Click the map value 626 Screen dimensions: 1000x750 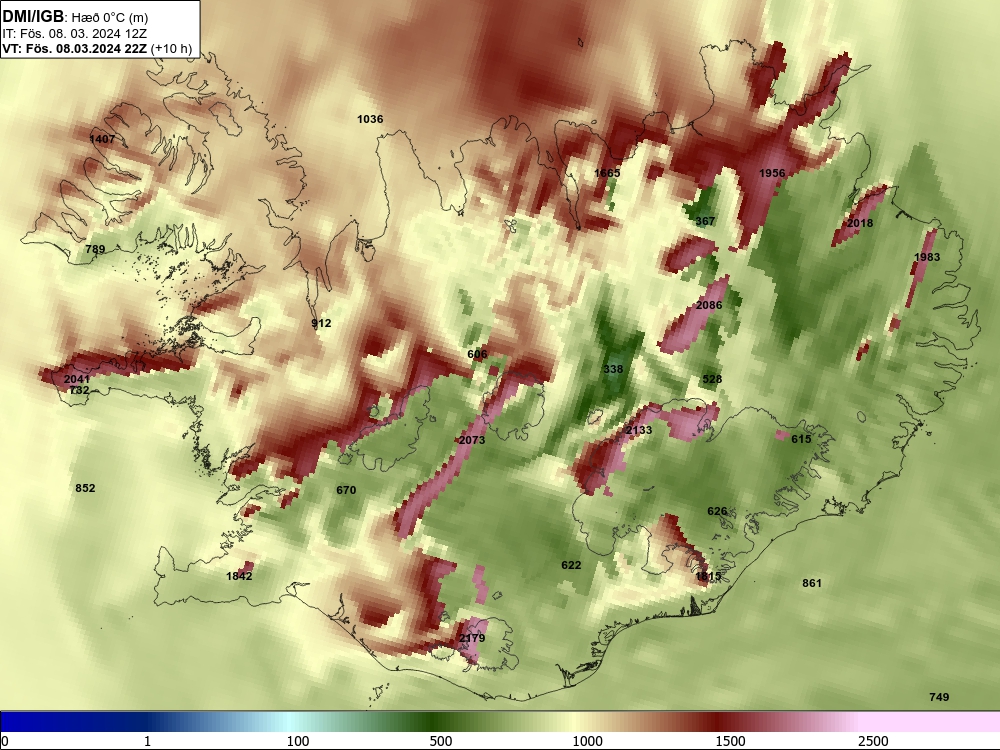coord(717,511)
